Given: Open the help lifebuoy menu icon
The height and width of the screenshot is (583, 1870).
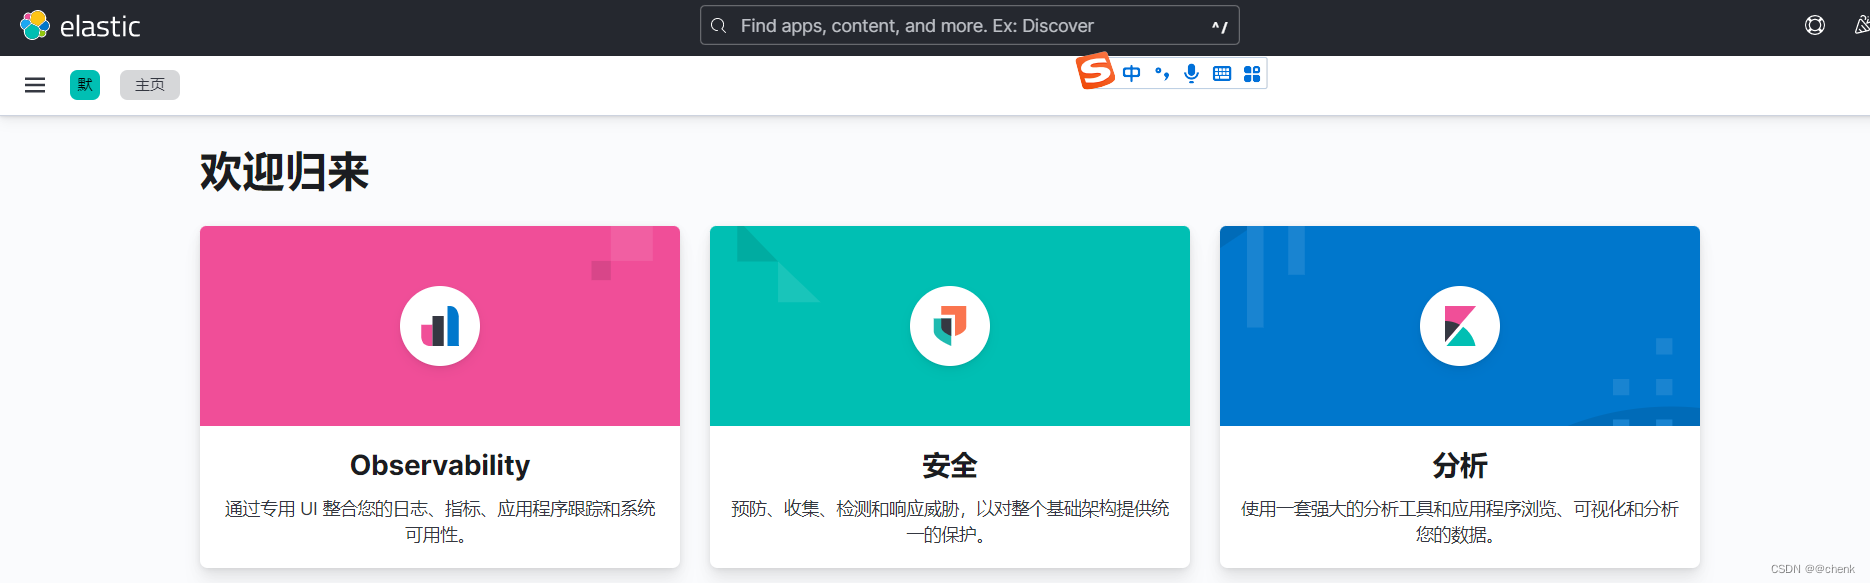Looking at the screenshot, I should pos(1815,25).
